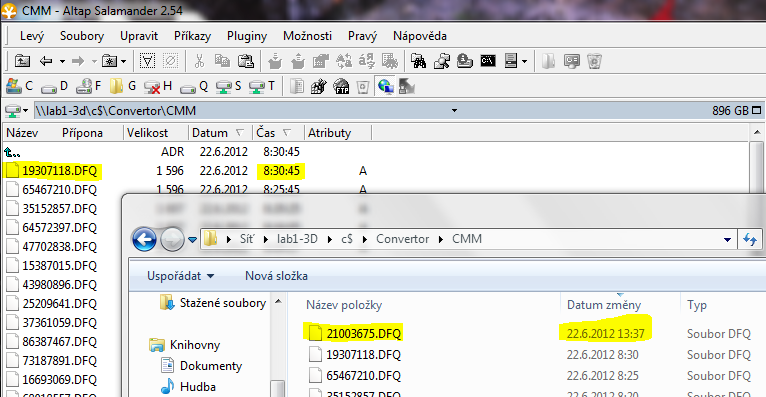Open the command shell icon
Screen dimensions: 766x397
[x=488, y=62]
